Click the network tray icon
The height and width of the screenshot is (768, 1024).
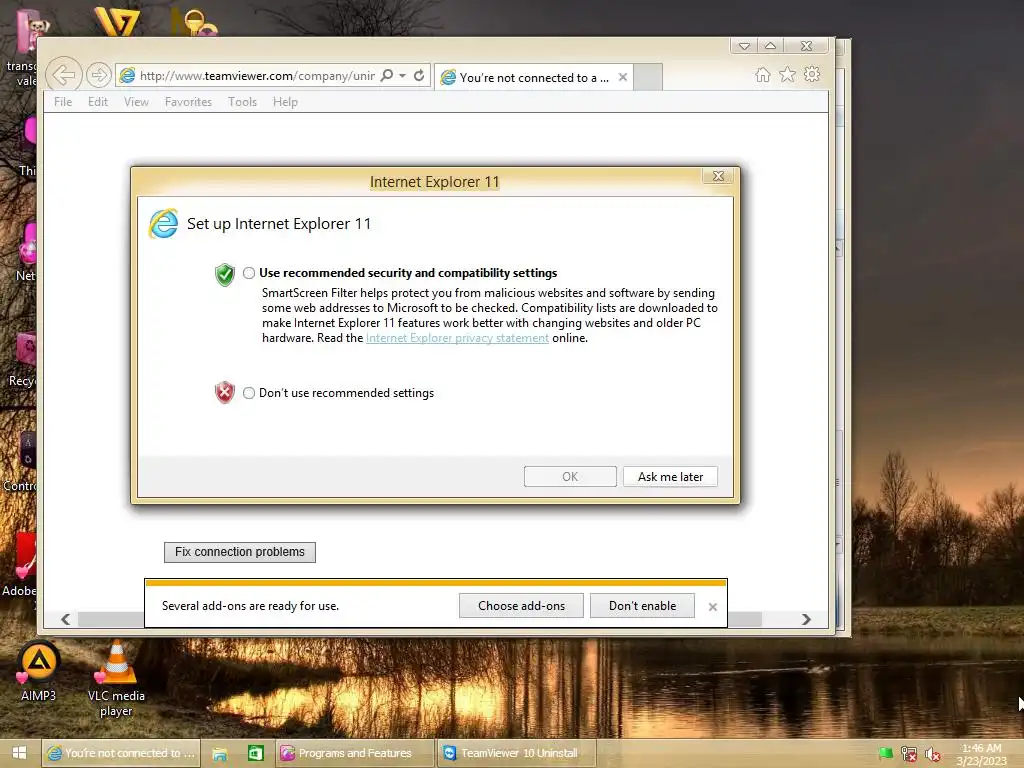pos(909,754)
